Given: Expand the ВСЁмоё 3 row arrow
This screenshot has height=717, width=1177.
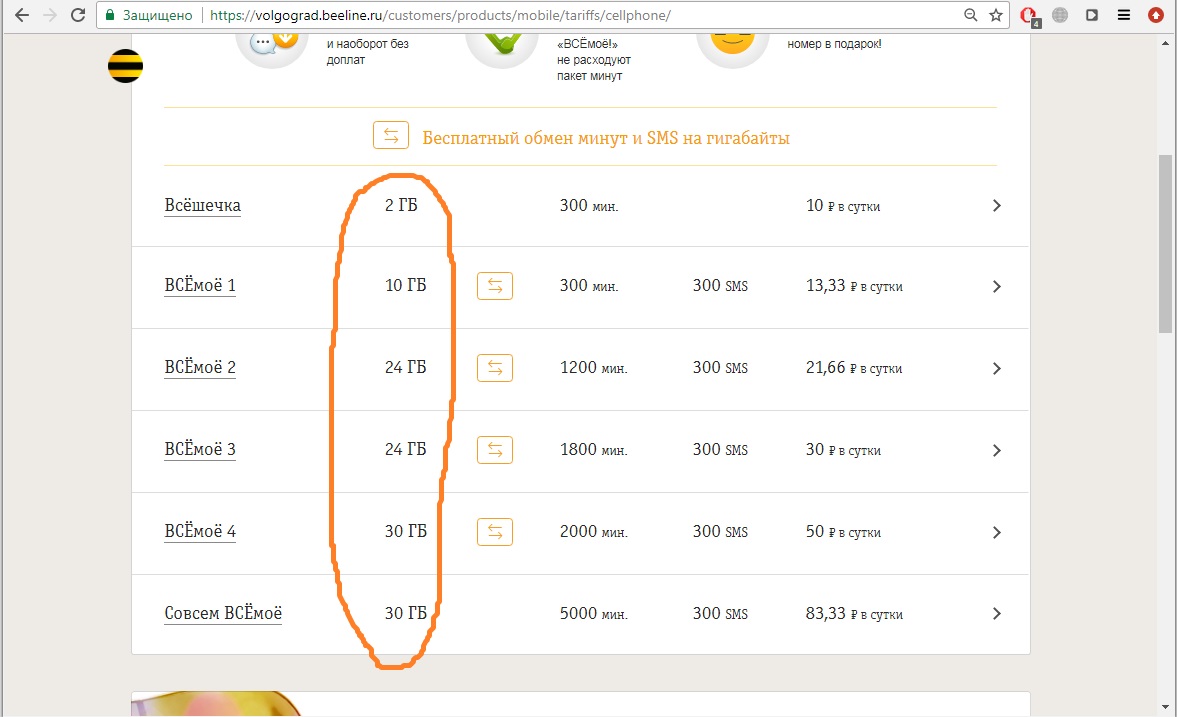Looking at the screenshot, I should click(997, 450).
